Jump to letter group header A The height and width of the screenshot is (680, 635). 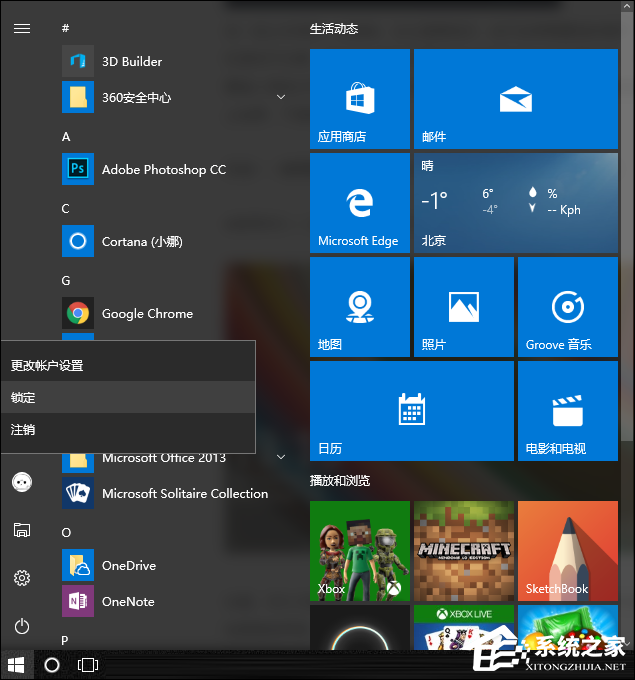click(66, 136)
